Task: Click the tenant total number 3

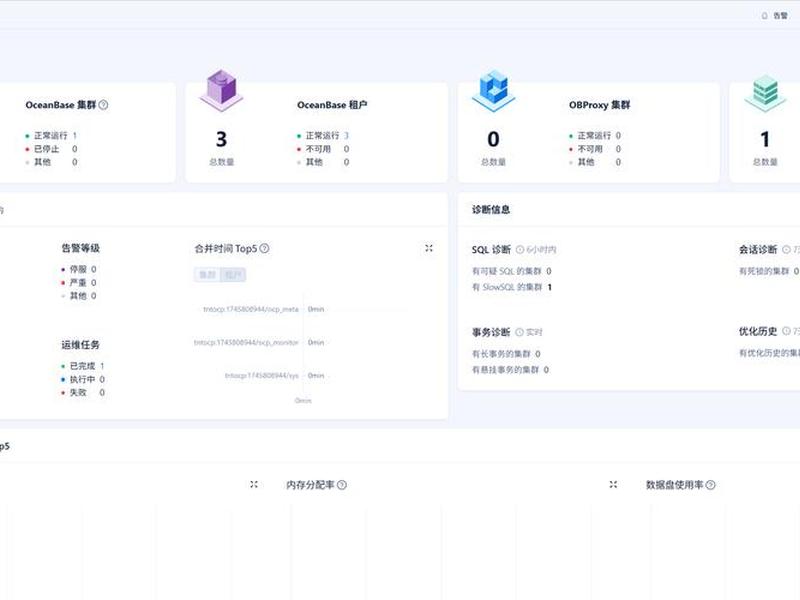Action: [221, 139]
